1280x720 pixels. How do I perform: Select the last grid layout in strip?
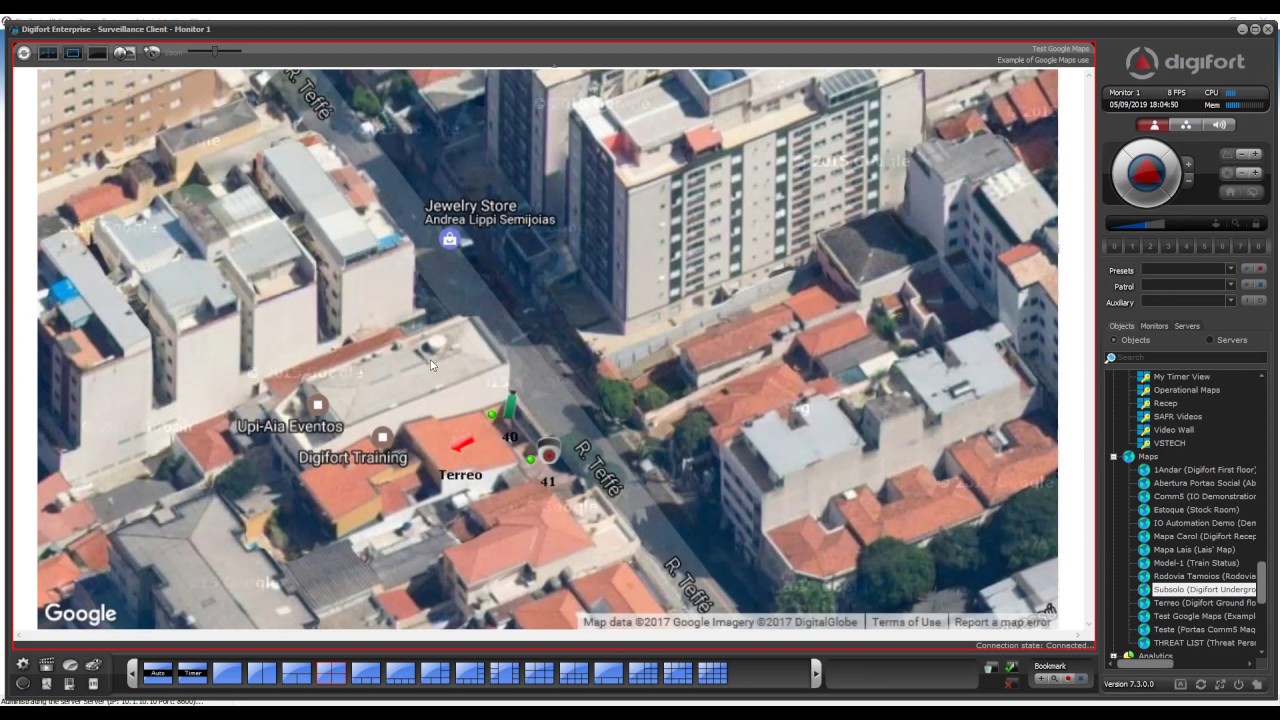point(712,673)
